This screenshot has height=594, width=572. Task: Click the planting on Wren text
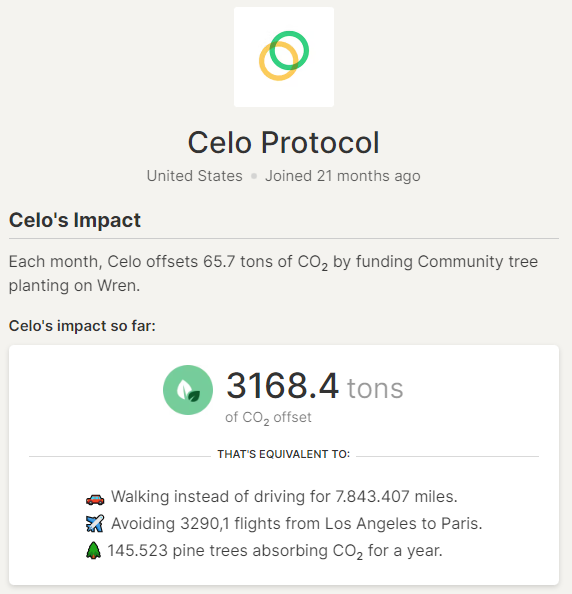(74, 286)
